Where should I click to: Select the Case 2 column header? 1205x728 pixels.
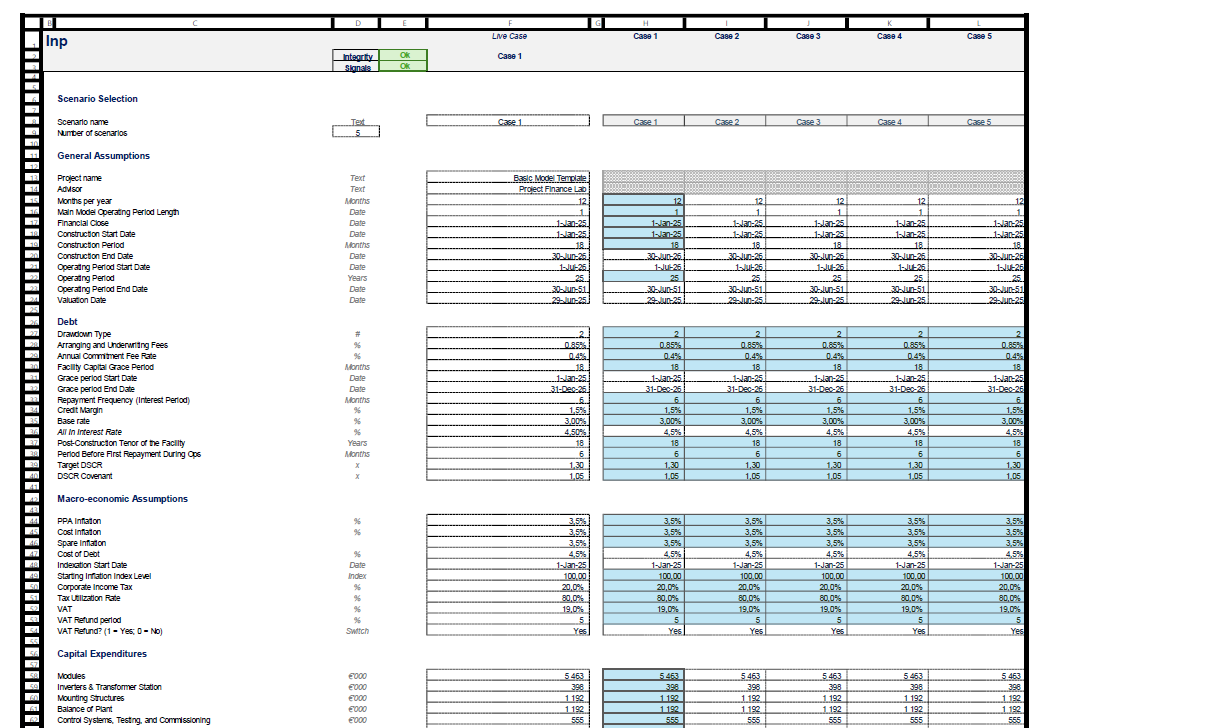tap(726, 36)
